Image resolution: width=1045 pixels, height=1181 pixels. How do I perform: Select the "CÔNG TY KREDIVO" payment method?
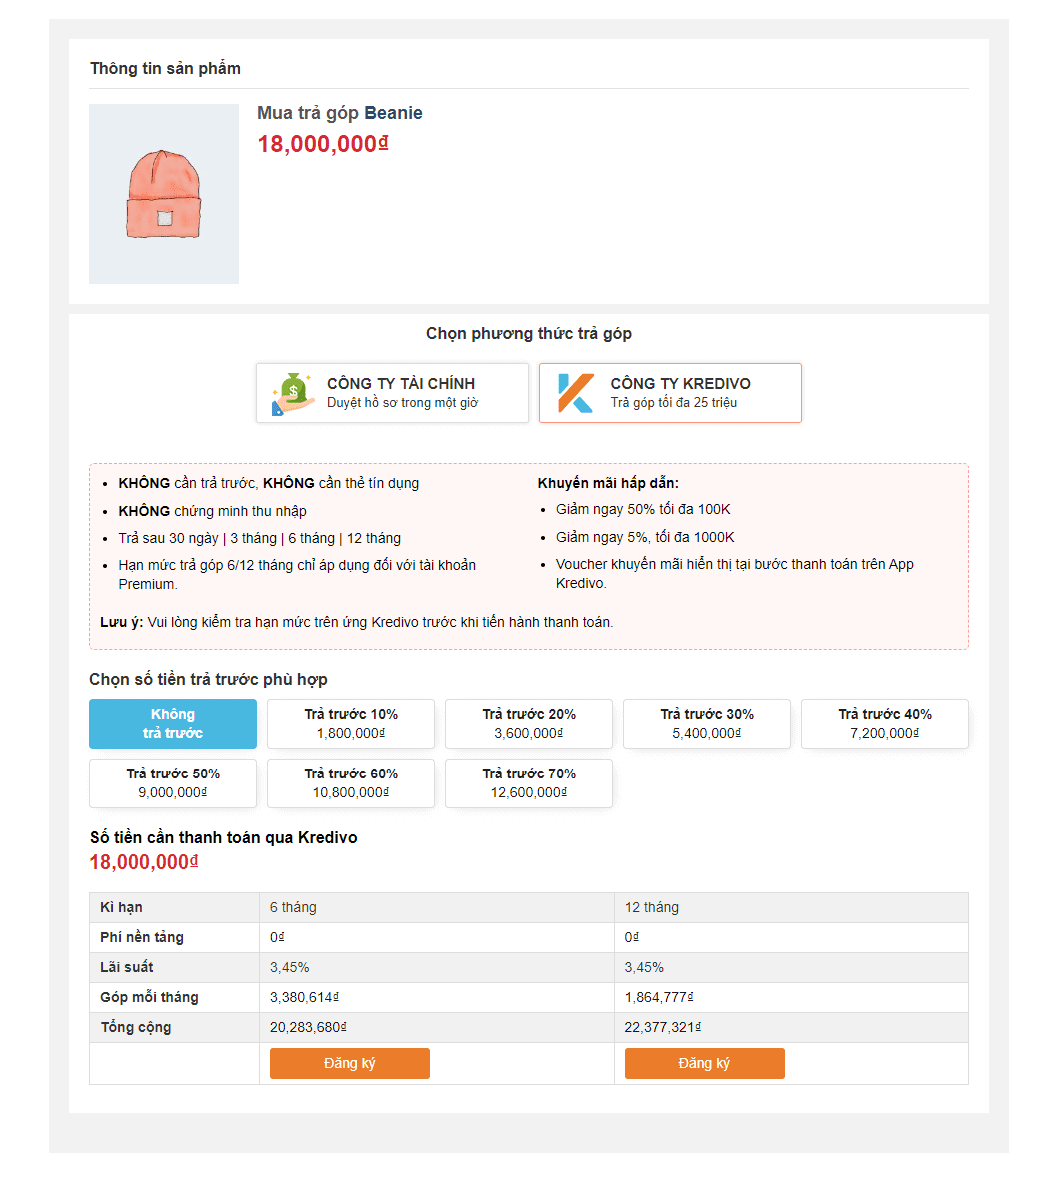670,392
